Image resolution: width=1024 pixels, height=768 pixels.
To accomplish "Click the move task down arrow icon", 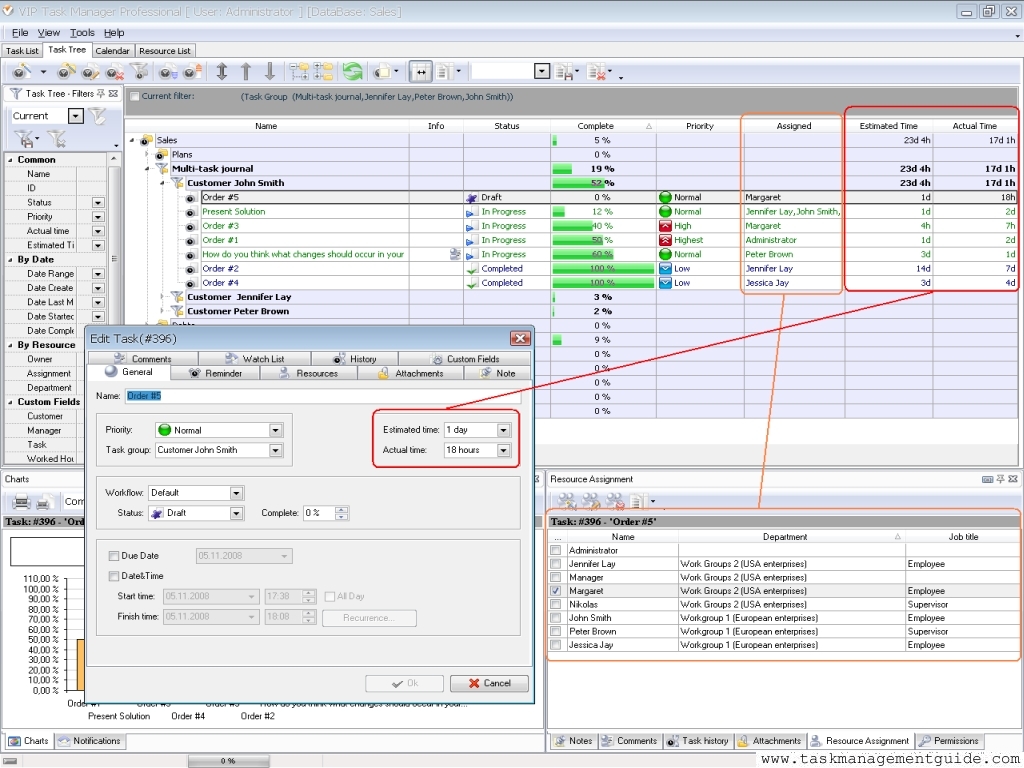I will point(270,71).
